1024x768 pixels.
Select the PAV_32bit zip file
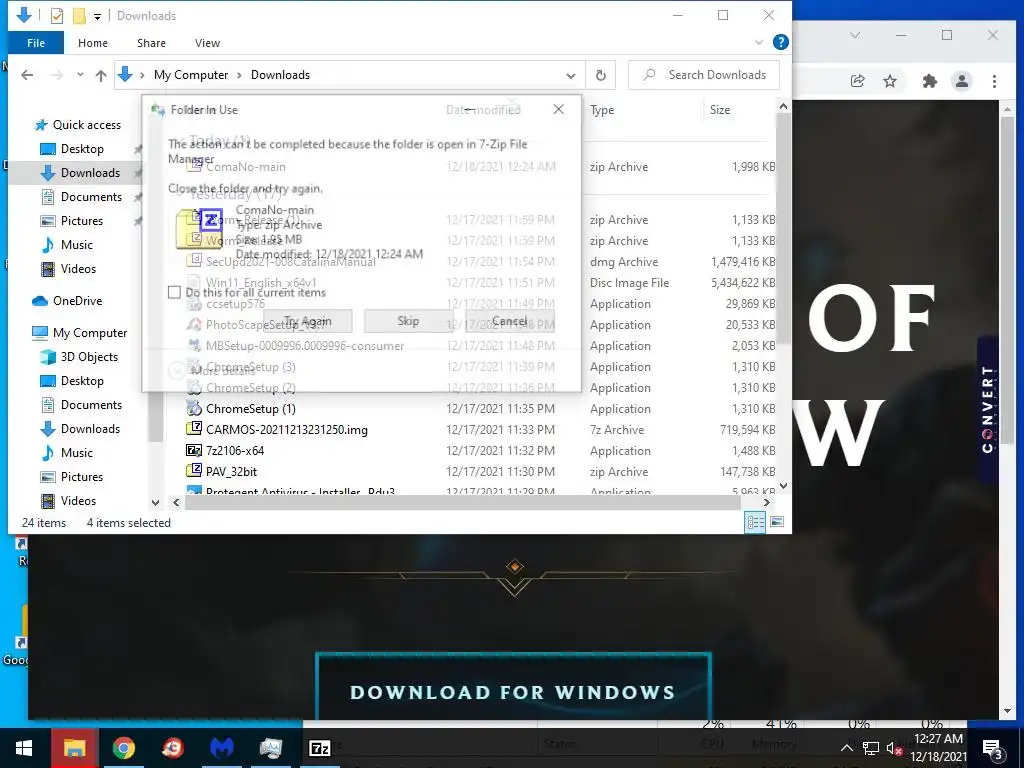coord(231,472)
